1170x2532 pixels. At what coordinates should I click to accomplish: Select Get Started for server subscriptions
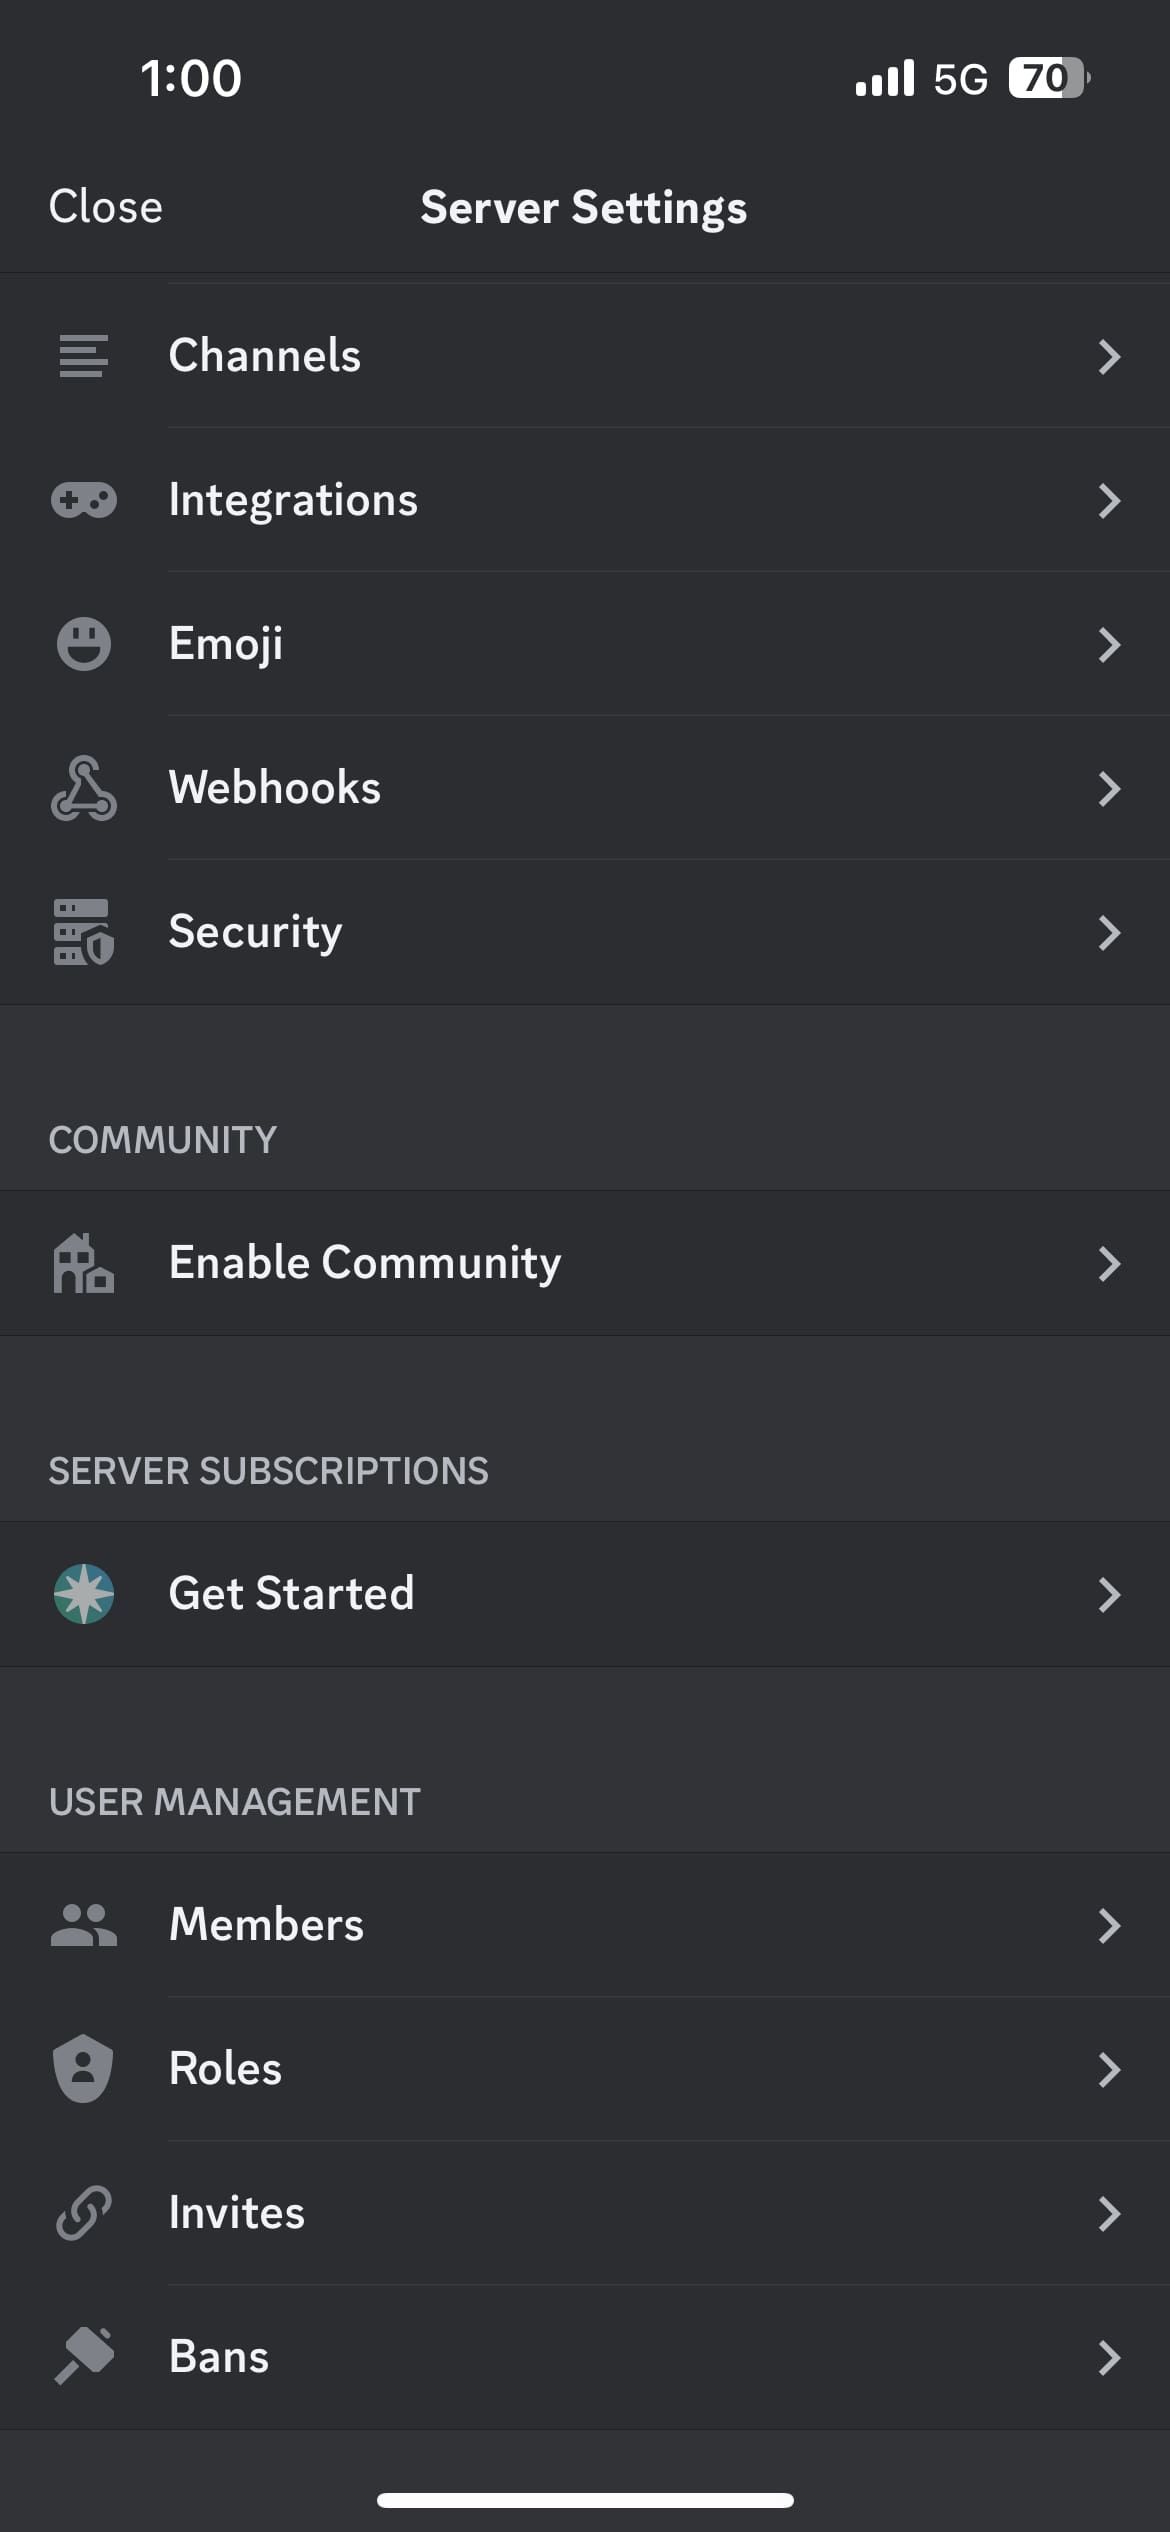pos(291,1594)
